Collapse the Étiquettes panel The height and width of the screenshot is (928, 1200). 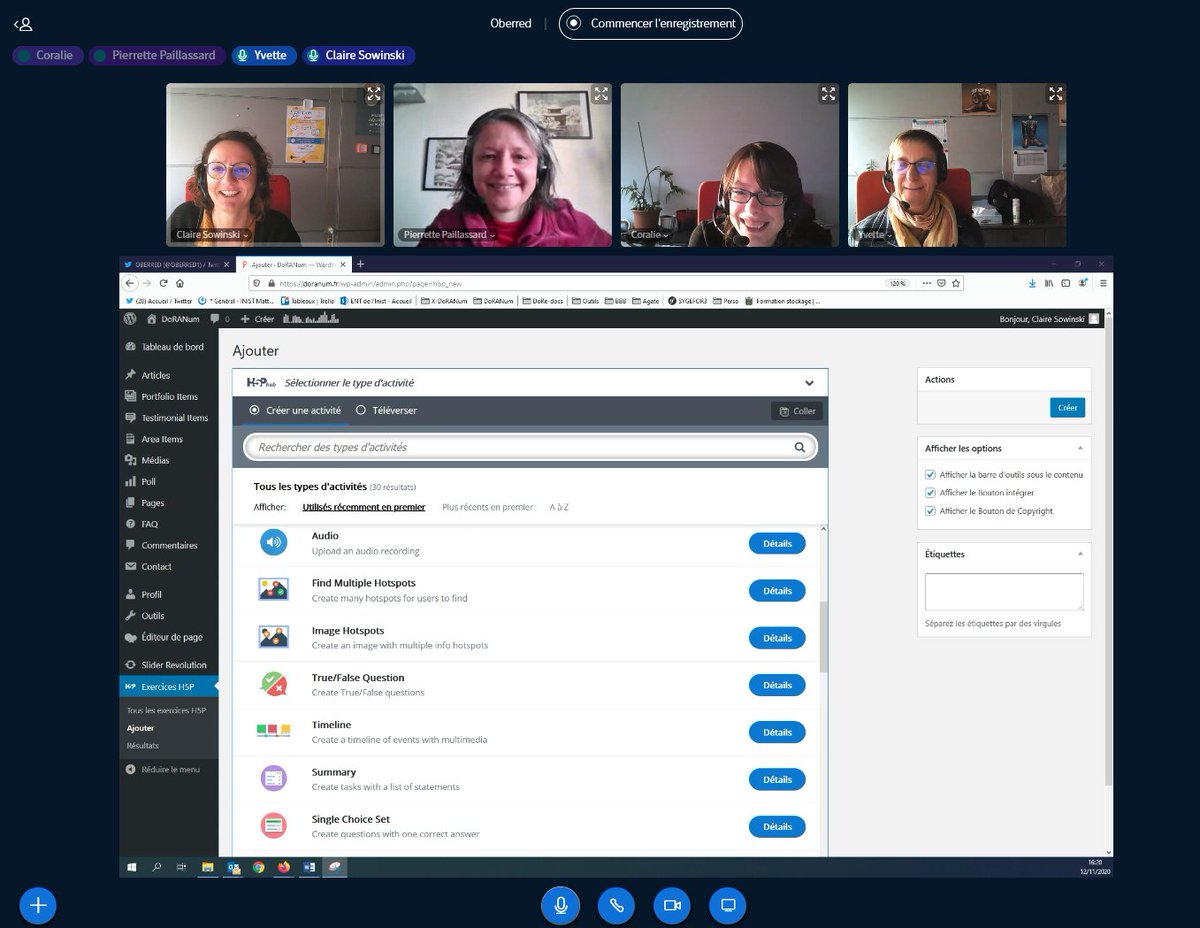click(x=1079, y=554)
